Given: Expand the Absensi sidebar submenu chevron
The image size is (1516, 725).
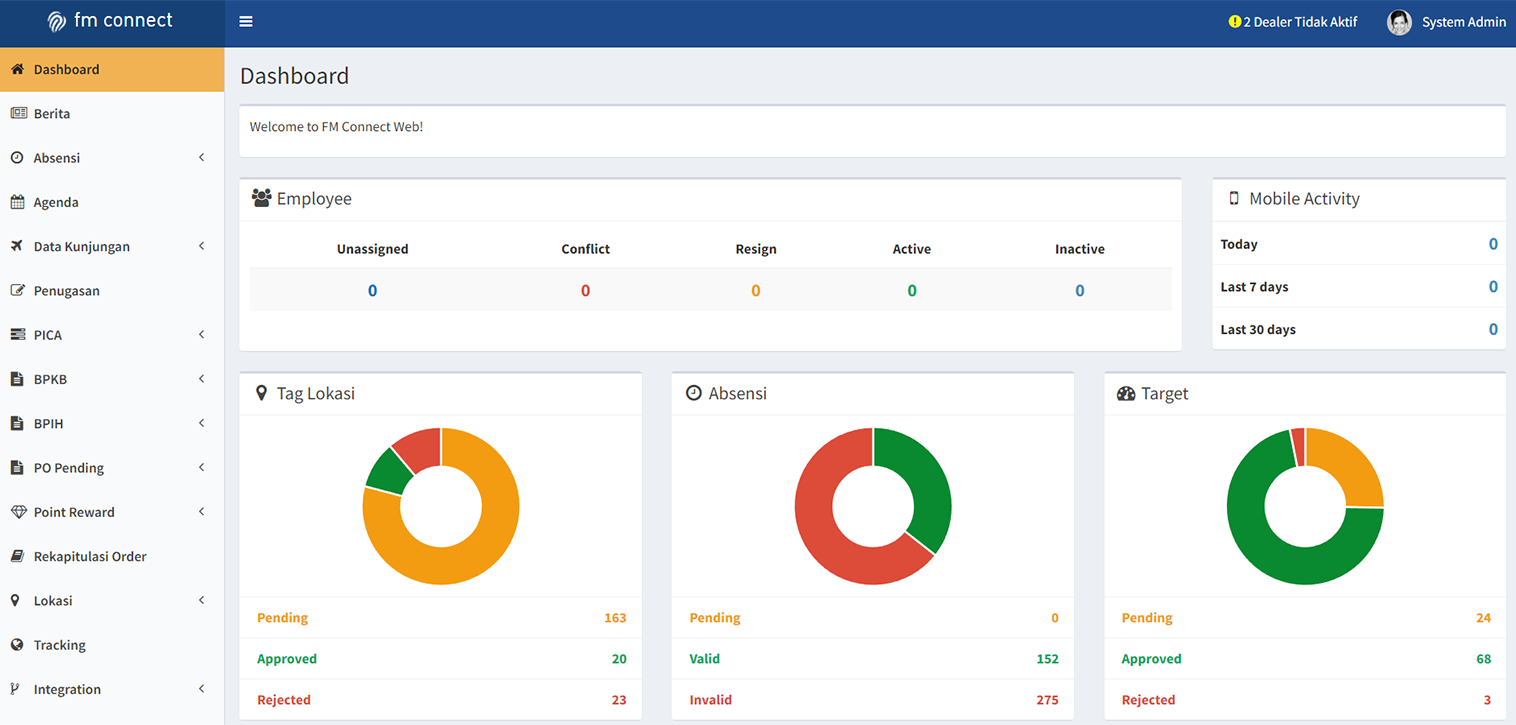Looking at the screenshot, I should pos(201,158).
